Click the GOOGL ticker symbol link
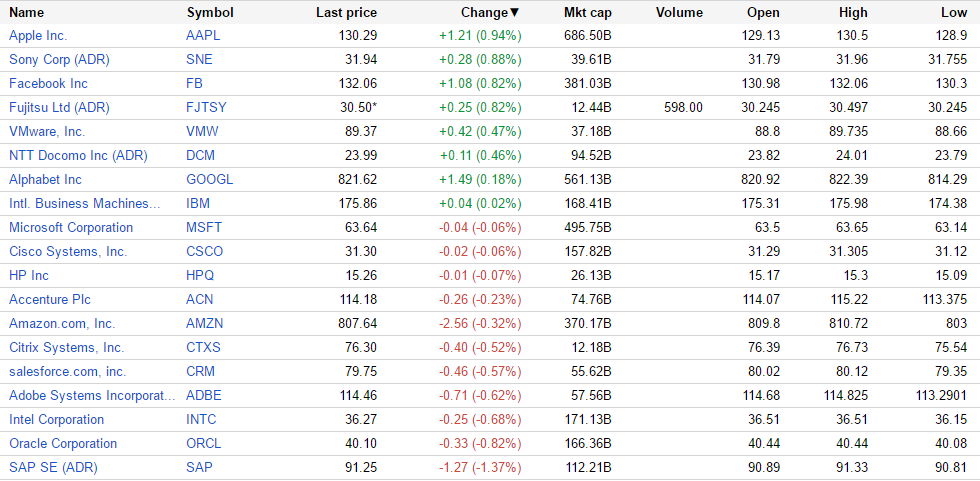This screenshot has height=481, width=980. [209, 180]
